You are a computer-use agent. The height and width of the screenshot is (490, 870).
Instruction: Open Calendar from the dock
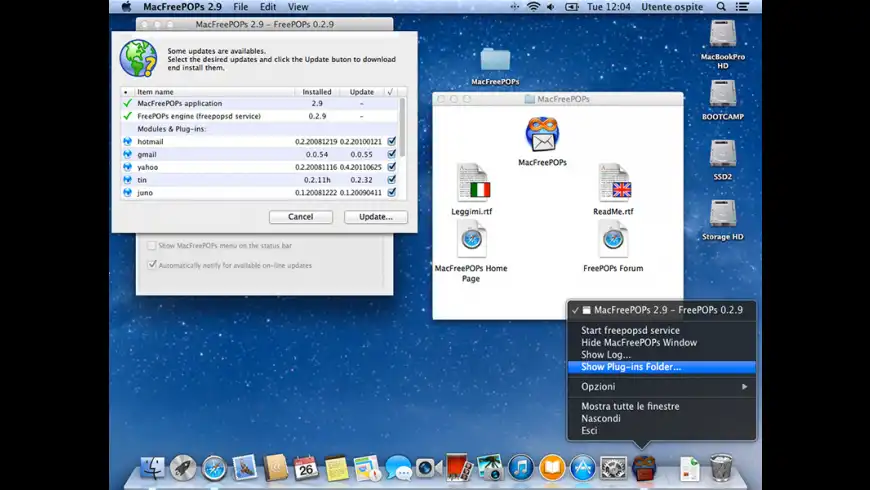pos(306,468)
